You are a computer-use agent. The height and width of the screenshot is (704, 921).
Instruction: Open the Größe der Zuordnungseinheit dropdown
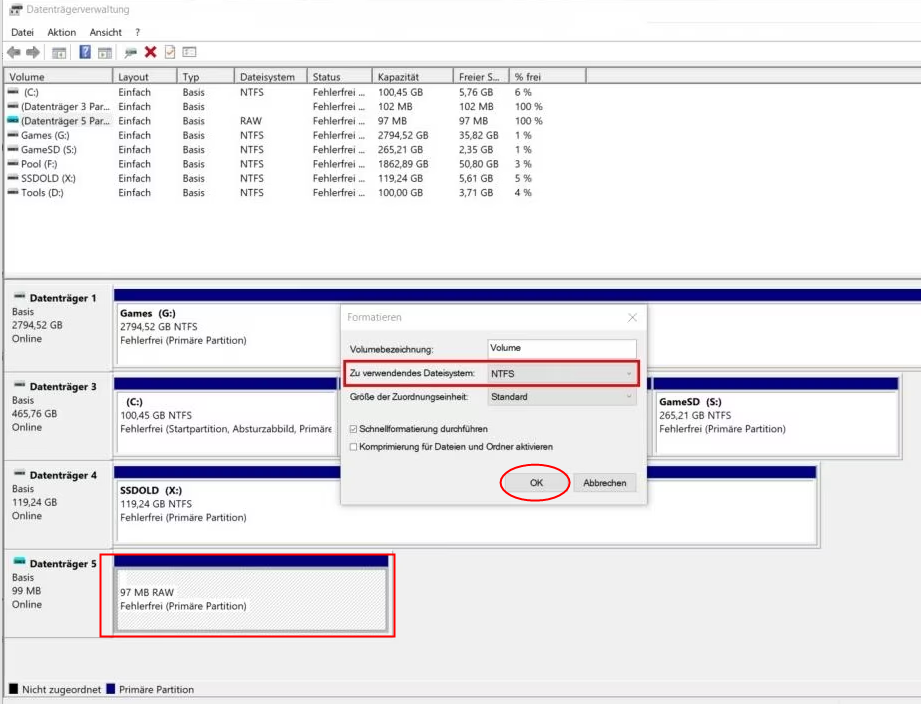coord(630,396)
